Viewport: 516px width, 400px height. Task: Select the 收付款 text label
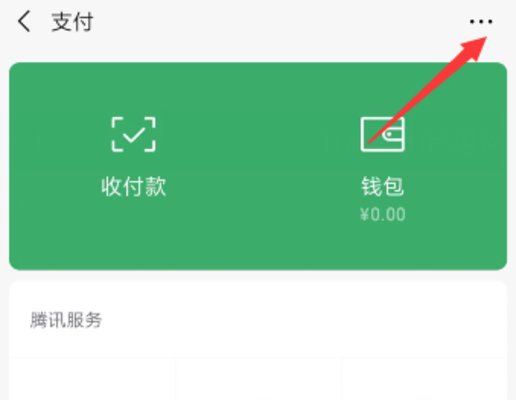(133, 186)
